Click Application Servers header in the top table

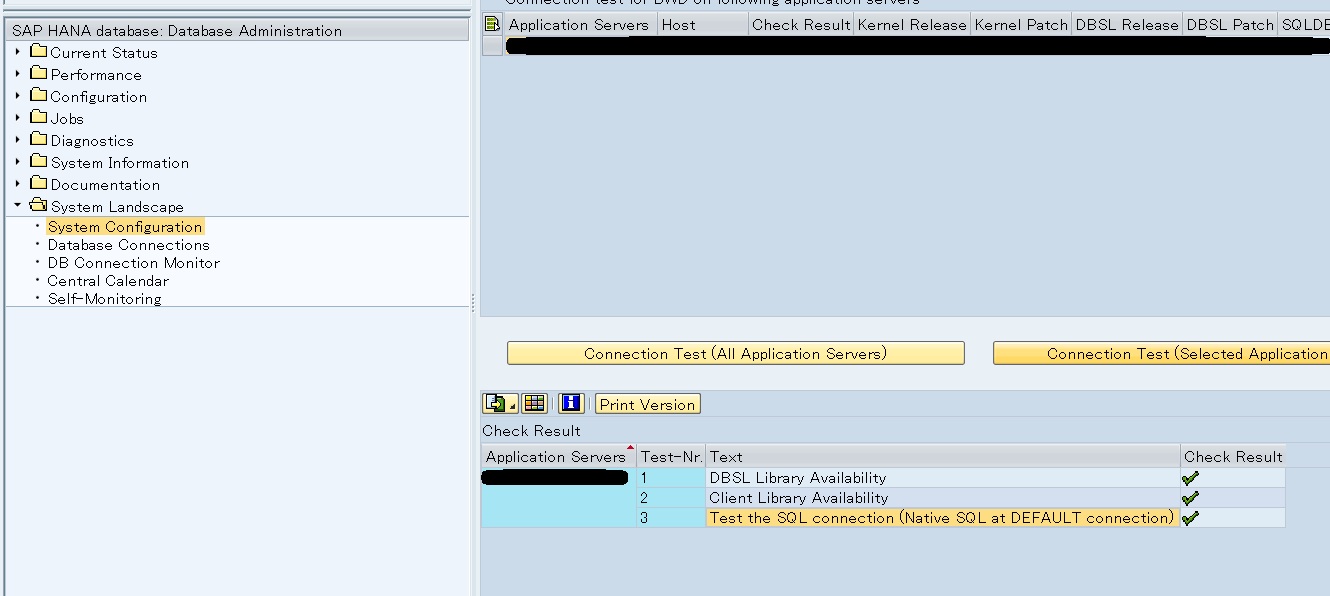click(580, 25)
